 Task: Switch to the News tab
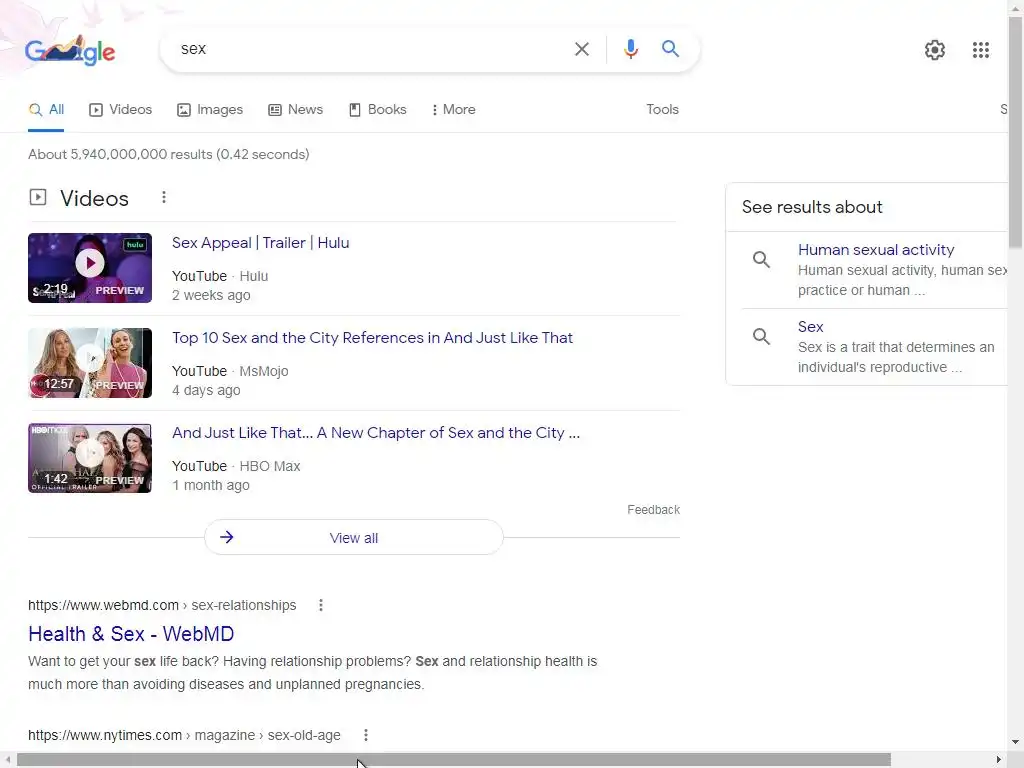(x=295, y=110)
